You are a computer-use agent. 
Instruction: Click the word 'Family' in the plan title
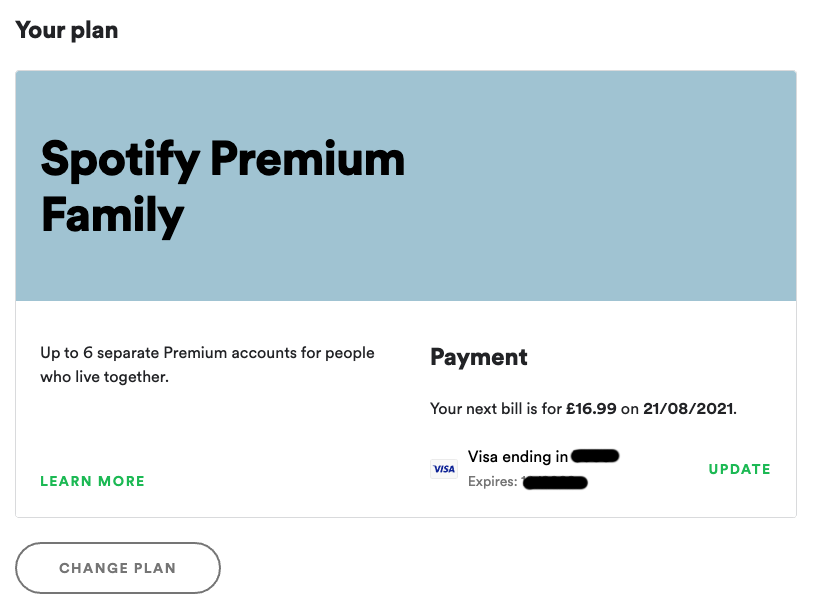(x=113, y=216)
